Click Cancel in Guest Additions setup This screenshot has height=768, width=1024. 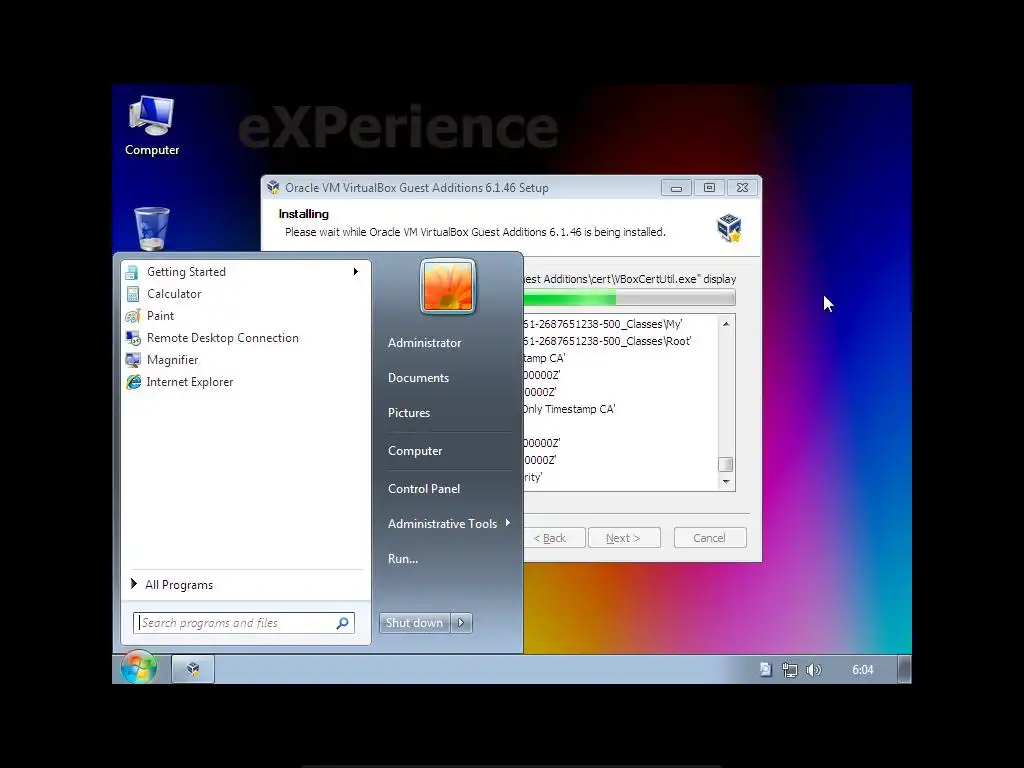710,538
